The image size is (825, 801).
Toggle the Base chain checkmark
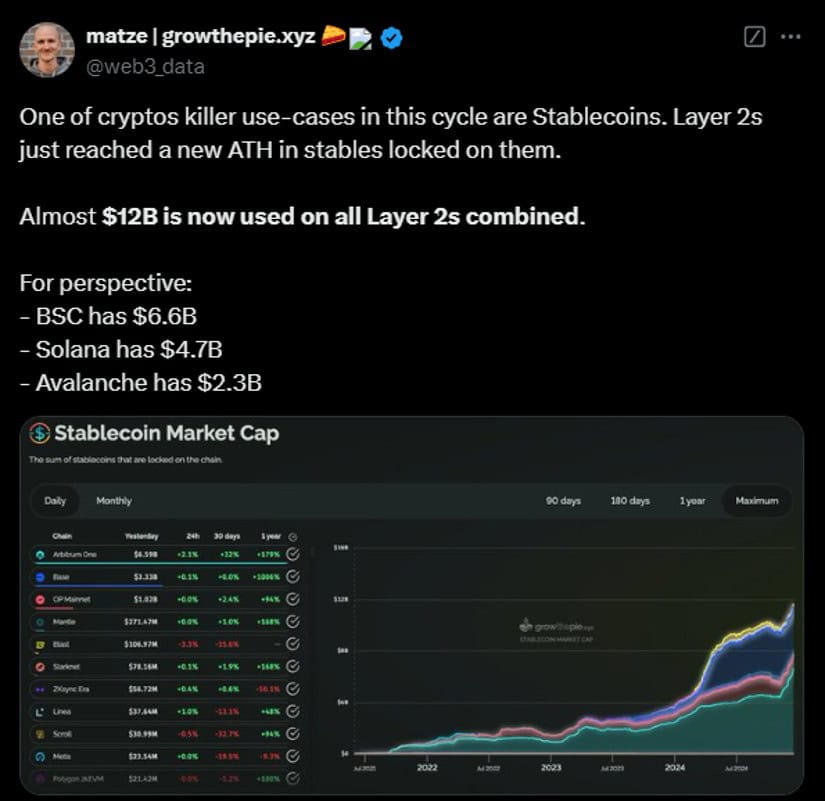pos(293,577)
